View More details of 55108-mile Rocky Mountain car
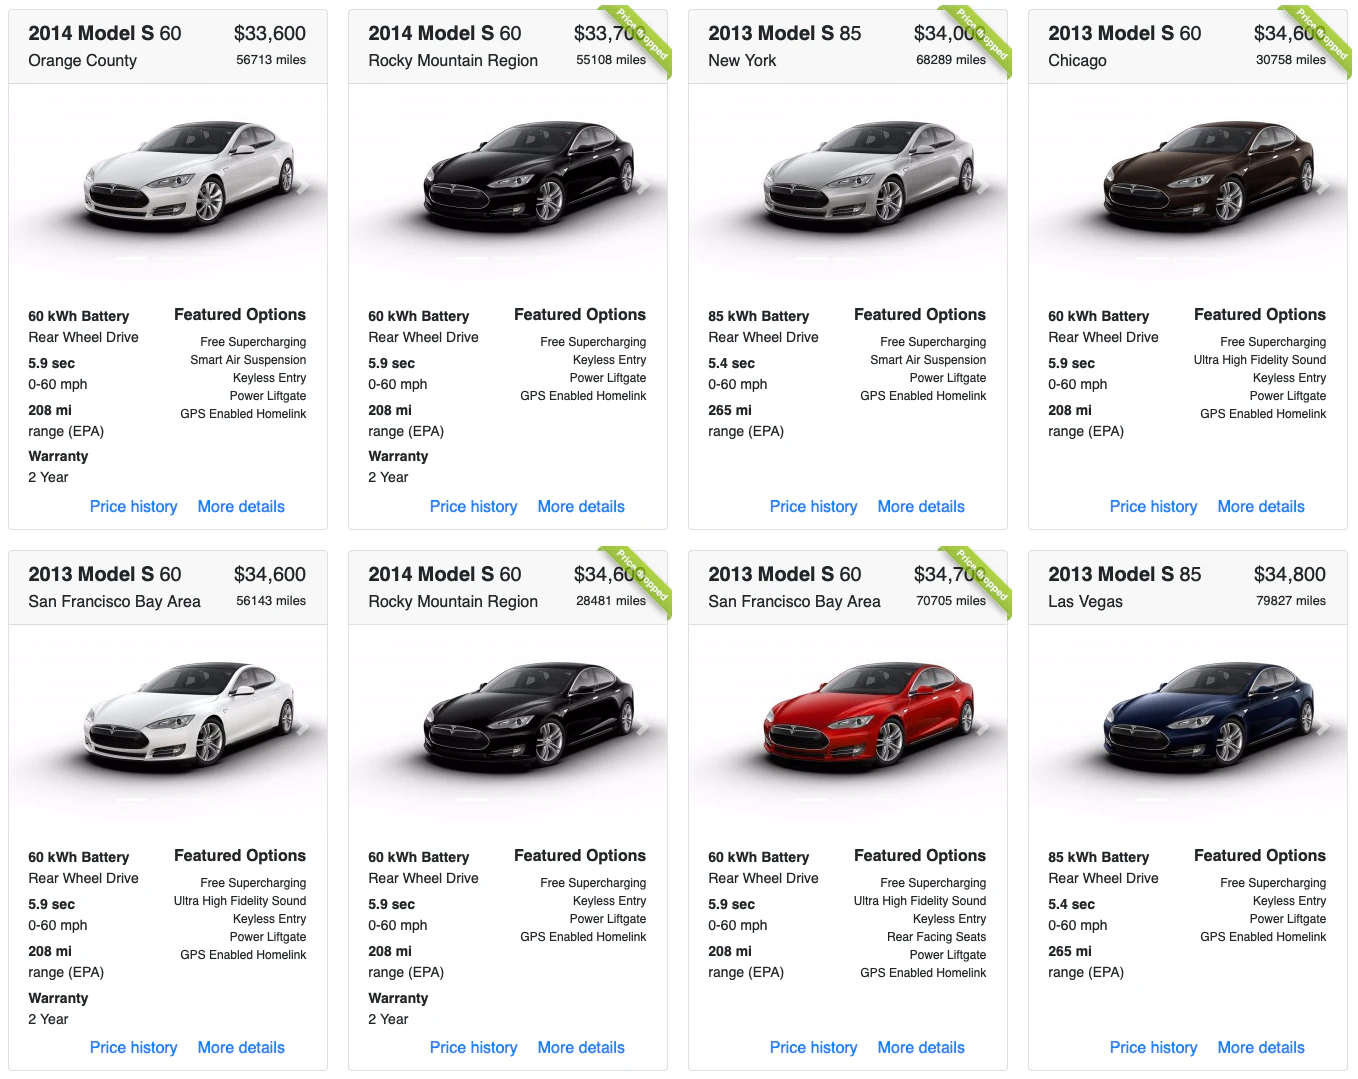 [581, 506]
